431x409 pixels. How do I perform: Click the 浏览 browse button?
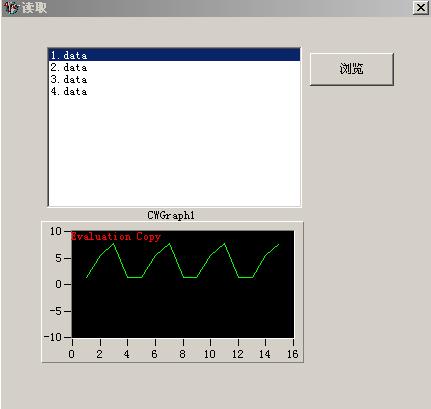click(352, 69)
